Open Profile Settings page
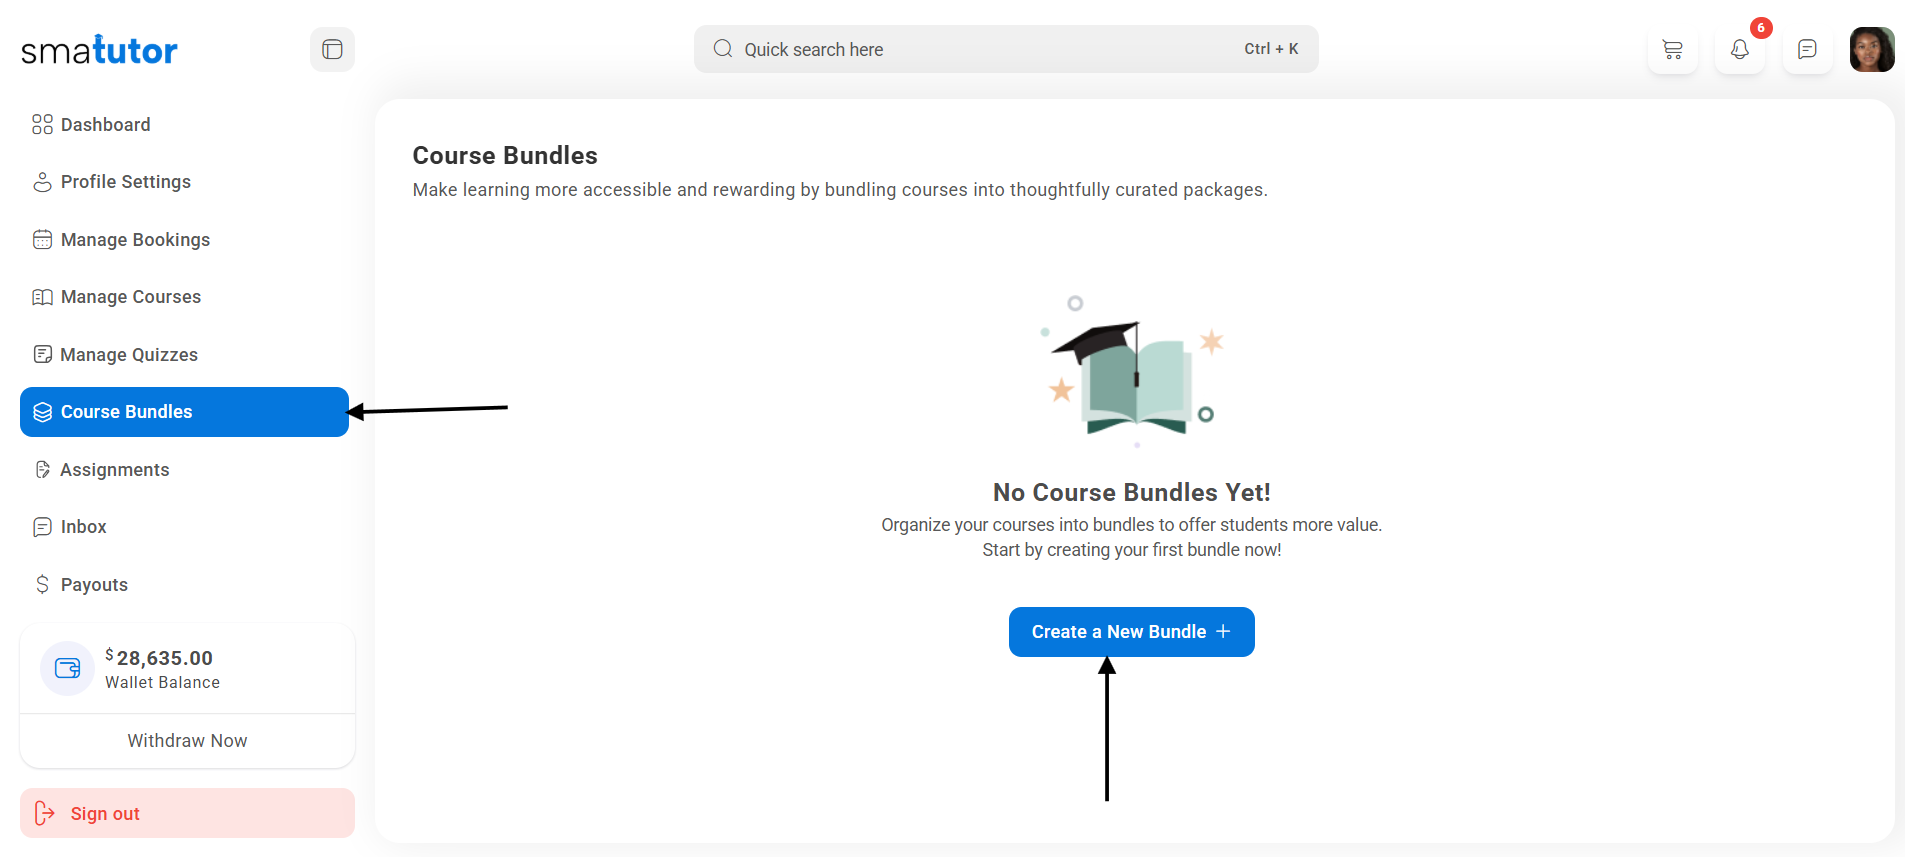Image resolution: width=1905 pixels, height=857 pixels. point(125,182)
